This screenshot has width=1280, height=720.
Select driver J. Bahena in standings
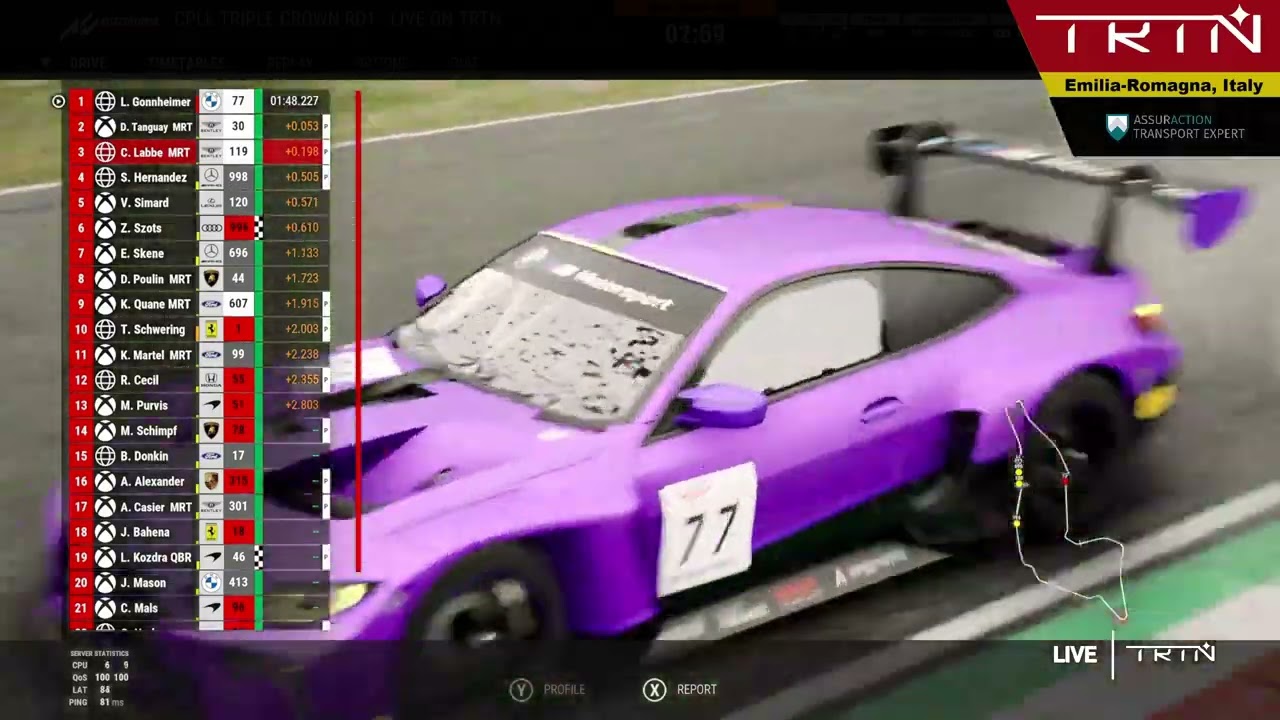tap(145, 532)
